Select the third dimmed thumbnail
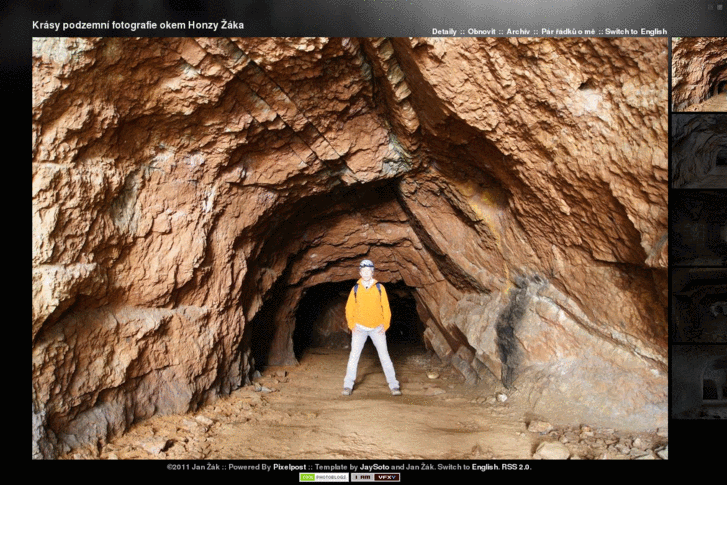 pyautogui.click(x=699, y=228)
